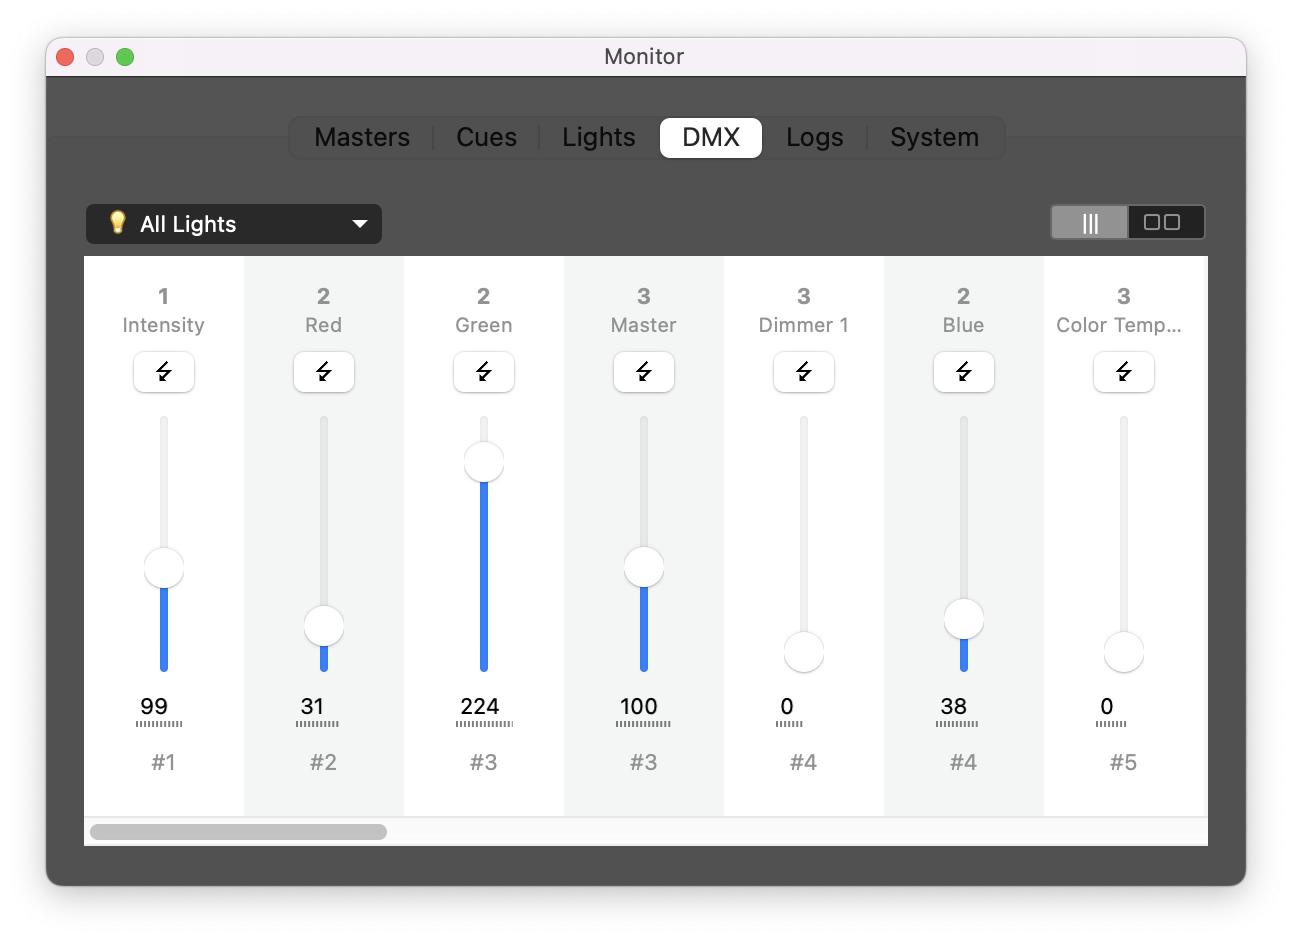
Task: Click the light bulb icon beside All Lights
Action: [117, 223]
